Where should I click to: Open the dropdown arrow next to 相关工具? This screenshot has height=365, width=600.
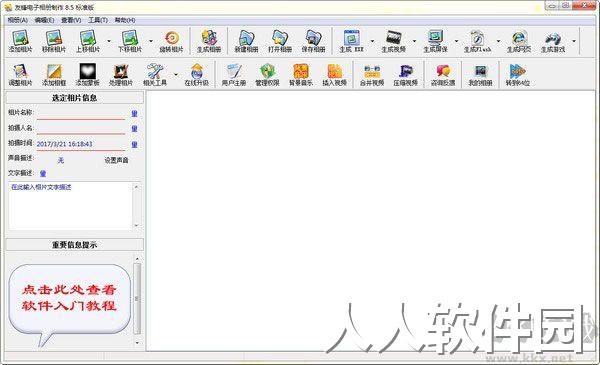point(176,74)
